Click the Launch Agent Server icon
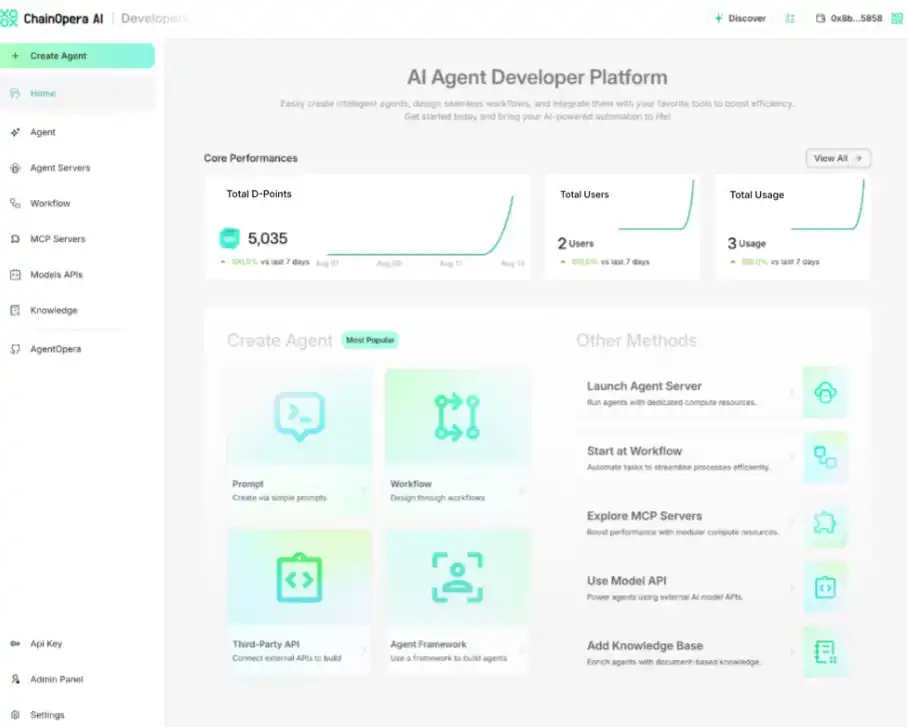The width and height of the screenshot is (907, 727). (825, 392)
